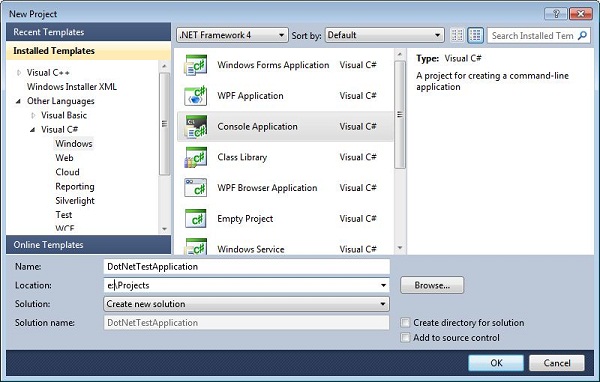This screenshot has width=600, height=382.
Task: Select the Silverlight category
Action: click(x=75, y=201)
